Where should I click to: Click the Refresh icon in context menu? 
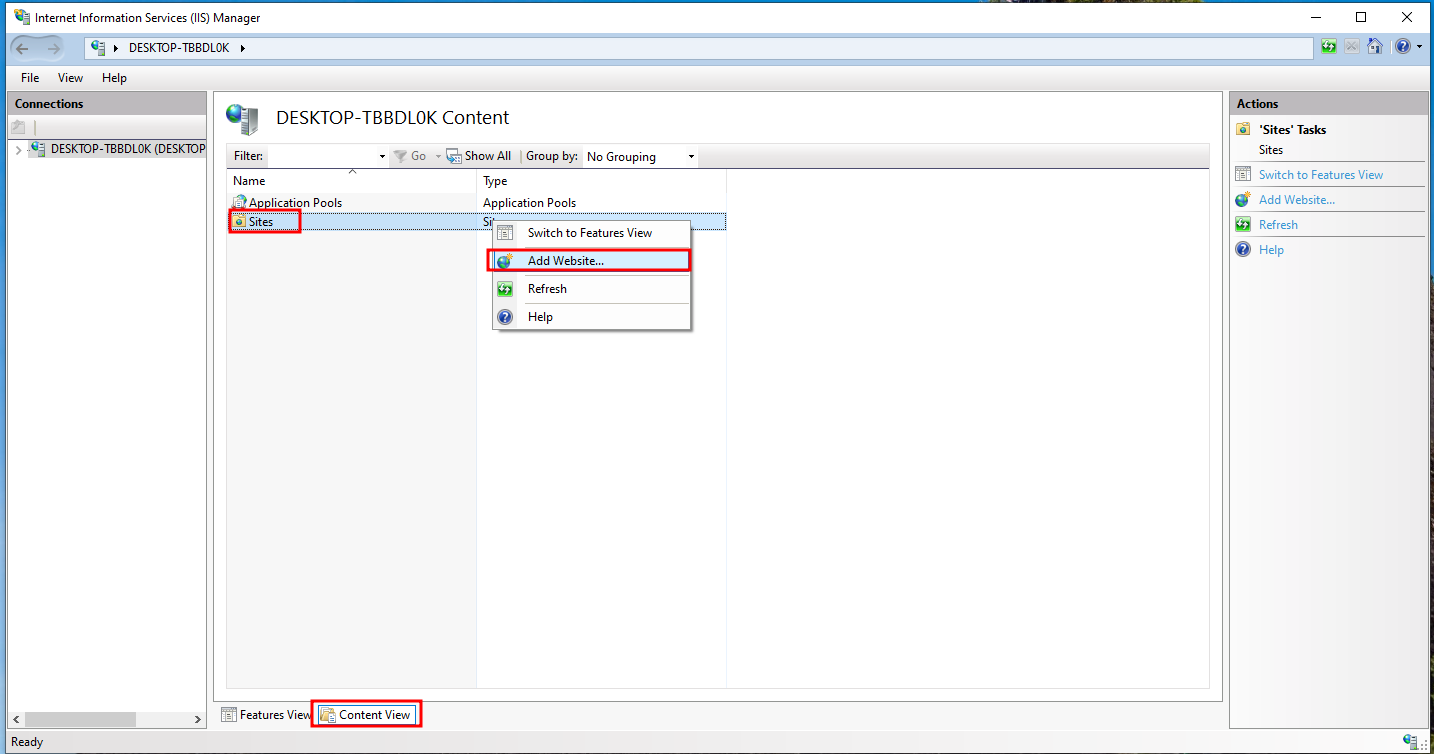[505, 289]
